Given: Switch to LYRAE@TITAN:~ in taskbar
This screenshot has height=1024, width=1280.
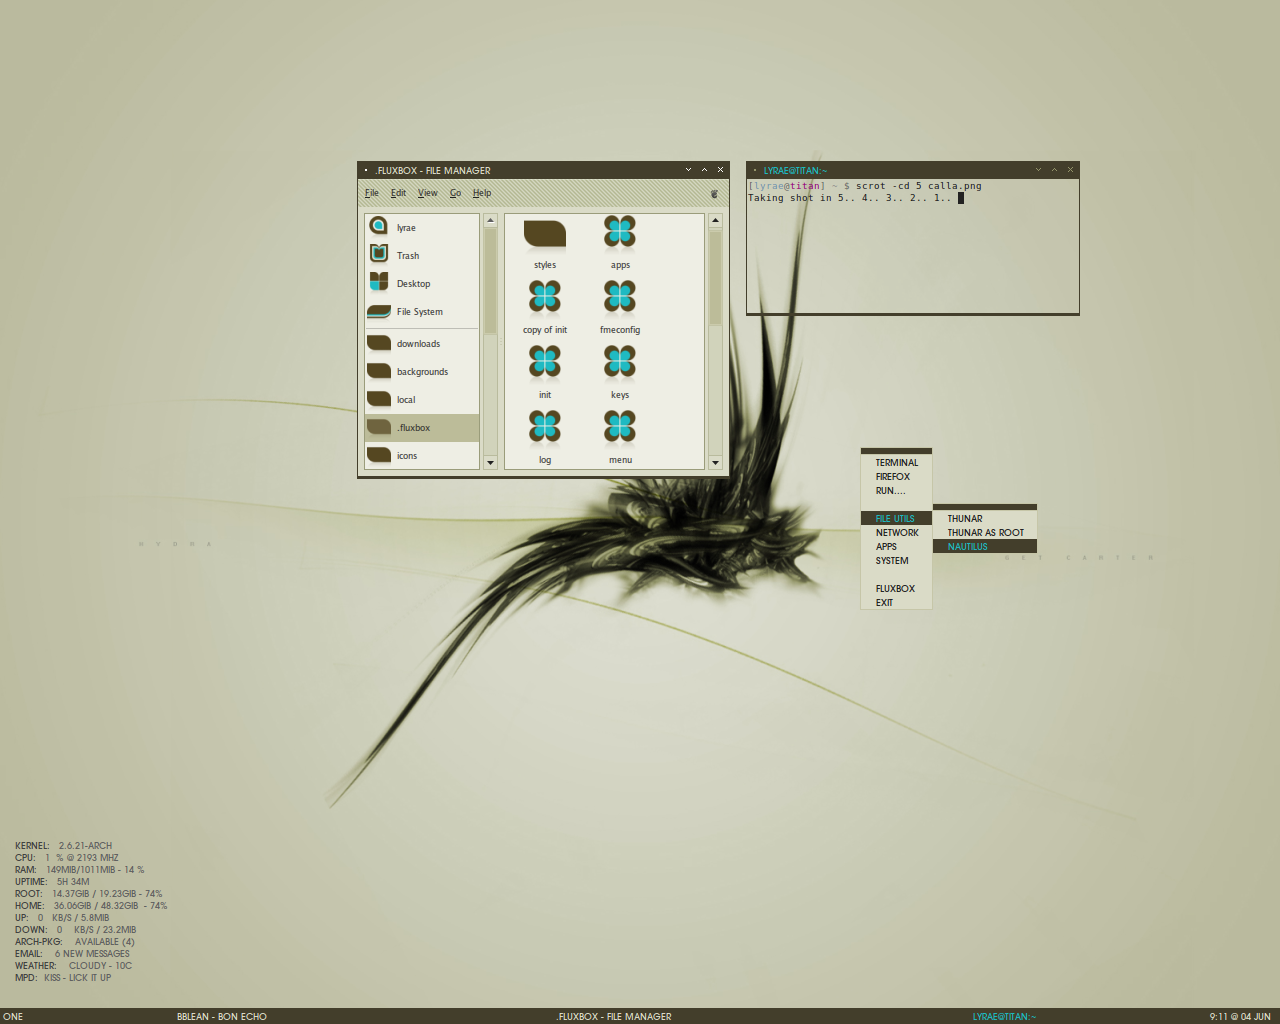Looking at the screenshot, I should tap(1004, 1017).
